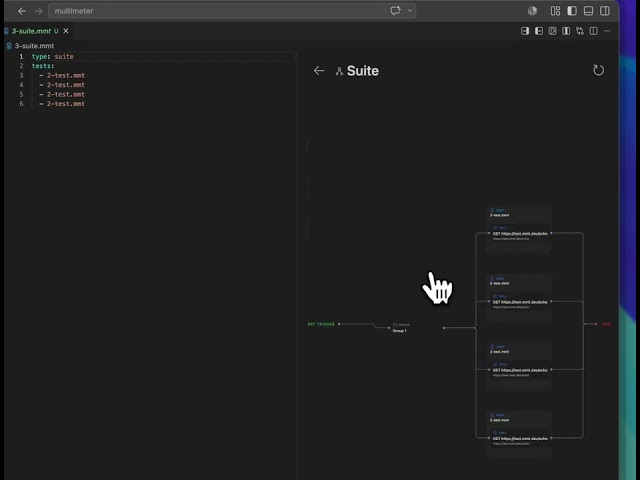This screenshot has width=640, height=480.
Task: Click '- 2-test.mmt' on code line 4
Action: click(62, 85)
